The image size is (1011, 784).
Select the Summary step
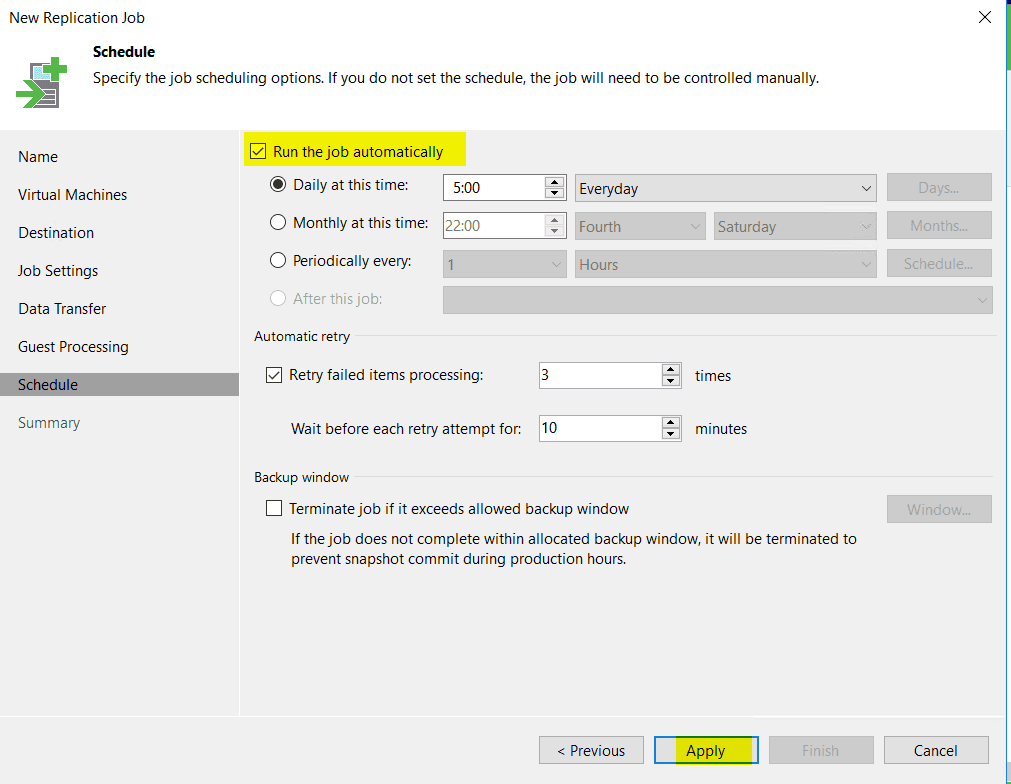48,422
